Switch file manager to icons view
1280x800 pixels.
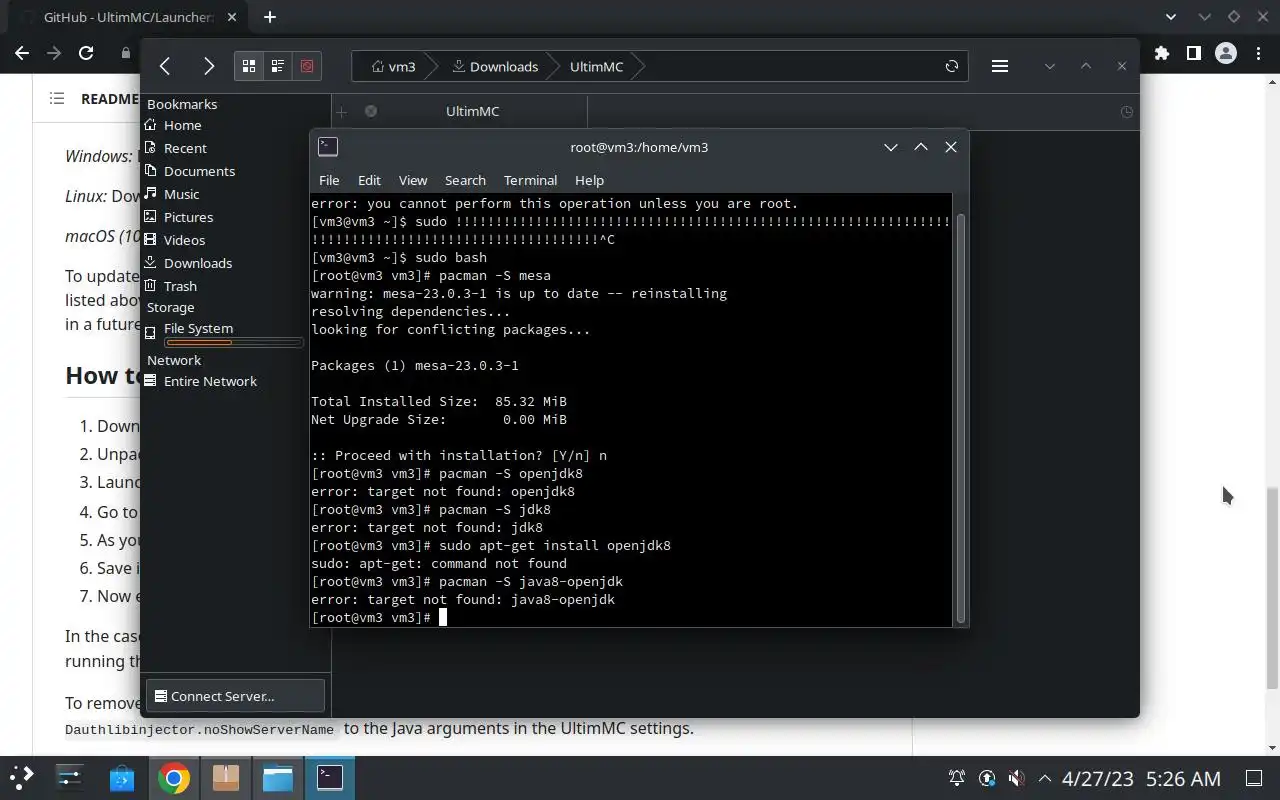pos(249,66)
